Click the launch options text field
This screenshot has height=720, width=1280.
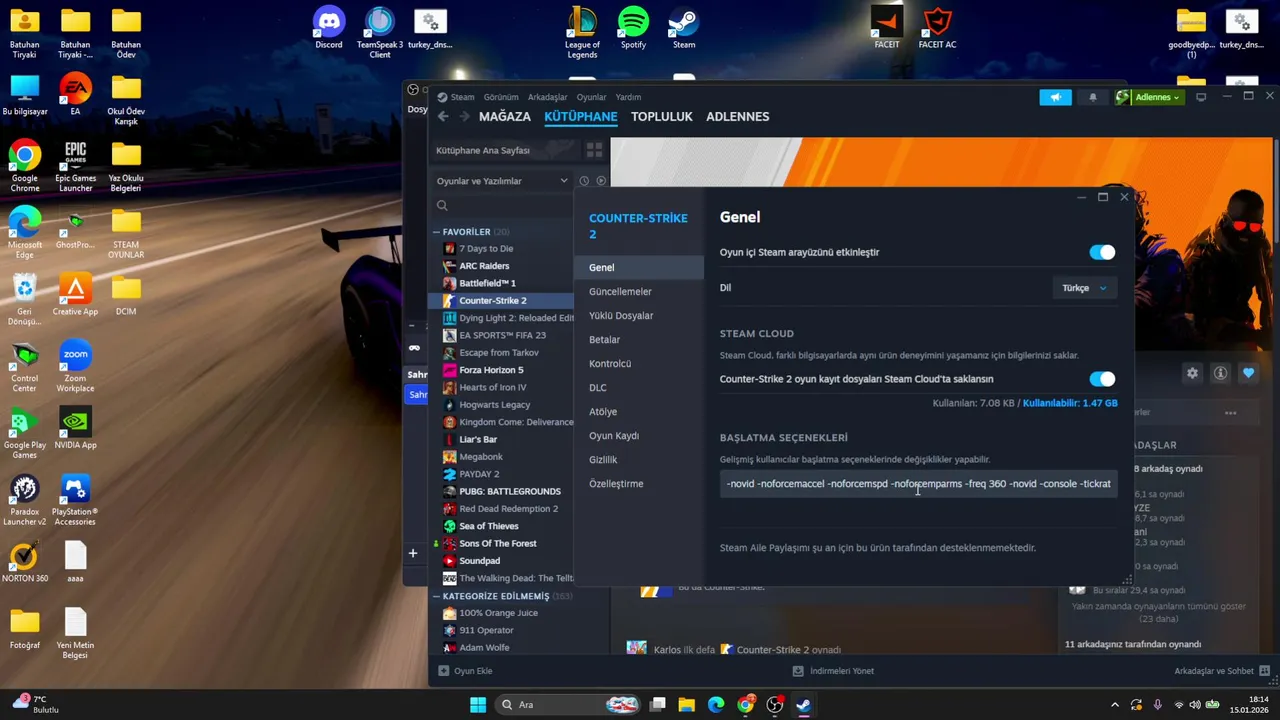(x=918, y=484)
